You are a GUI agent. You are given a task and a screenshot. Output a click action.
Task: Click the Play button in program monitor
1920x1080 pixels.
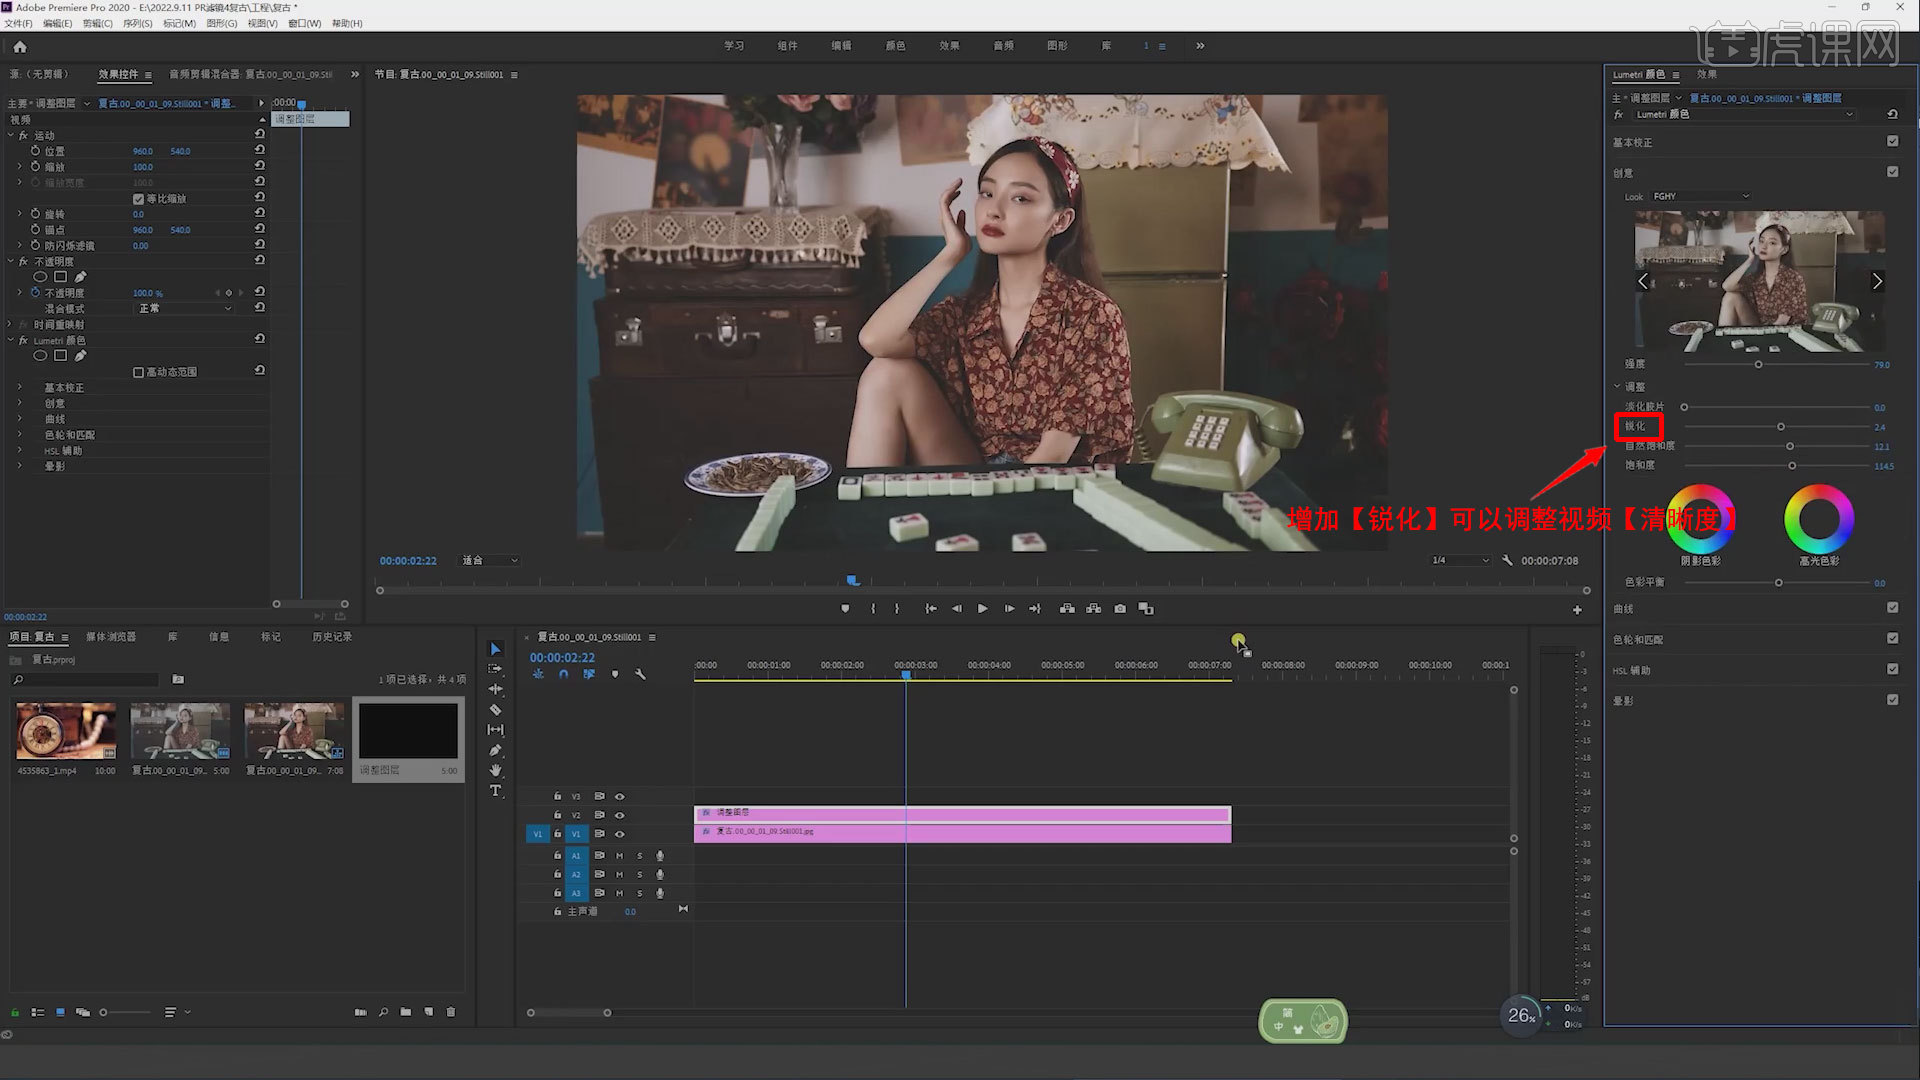[982, 609]
